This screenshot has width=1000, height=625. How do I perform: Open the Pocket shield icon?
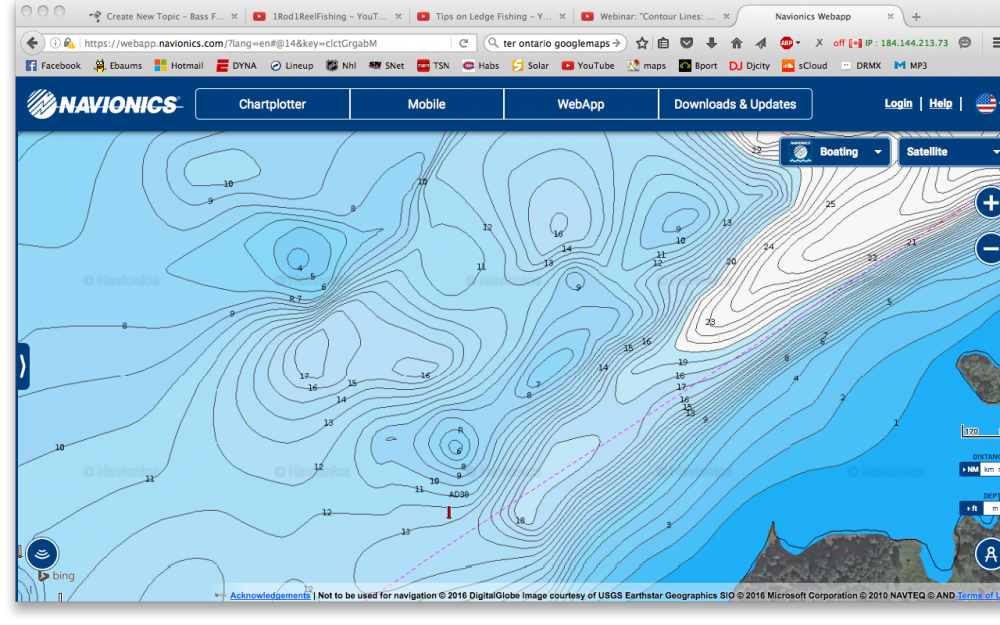[x=686, y=43]
